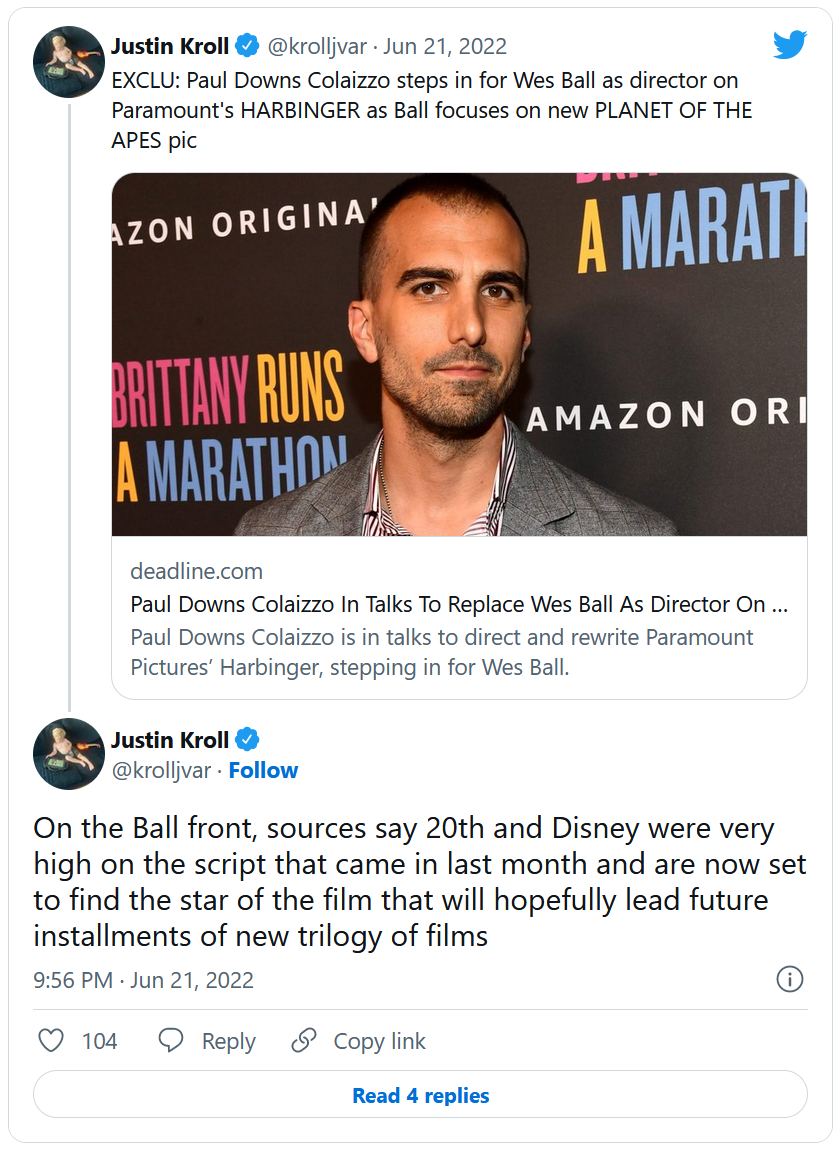Click the Justin Kroll name on lower tweet
The height and width of the screenshot is (1151, 840).
pyautogui.click(x=170, y=740)
